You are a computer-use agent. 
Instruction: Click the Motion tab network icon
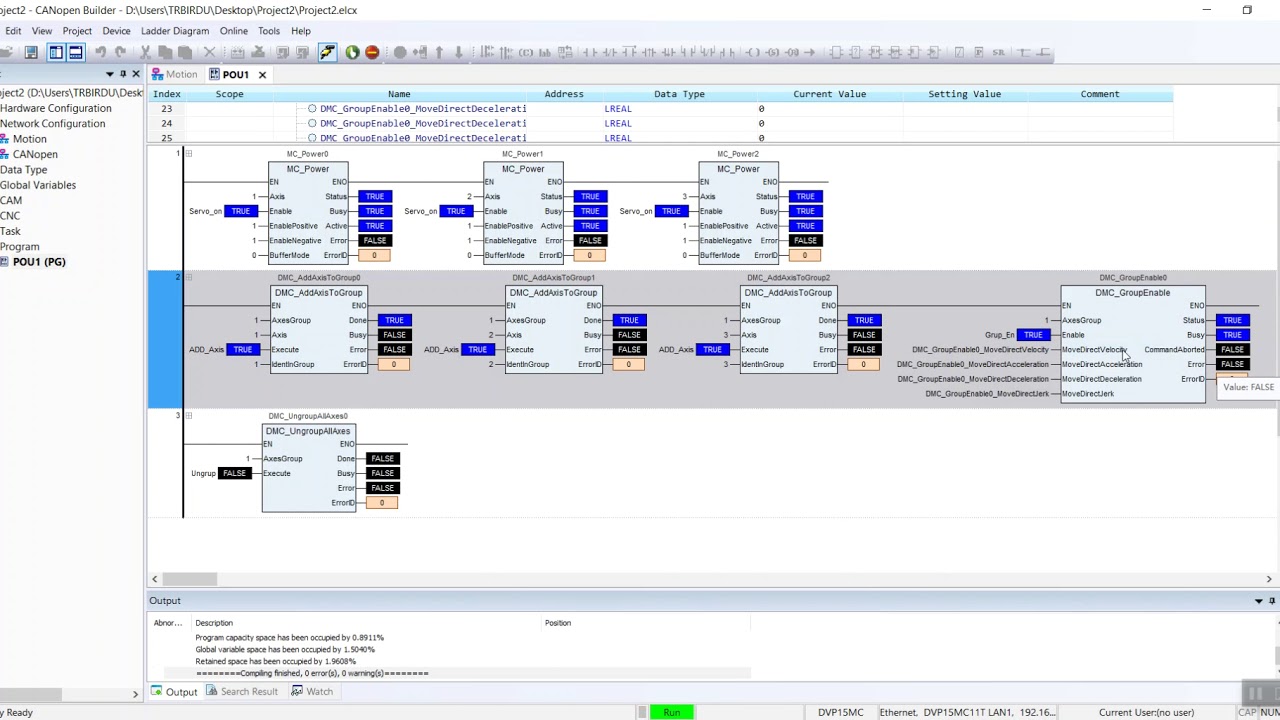[158, 74]
